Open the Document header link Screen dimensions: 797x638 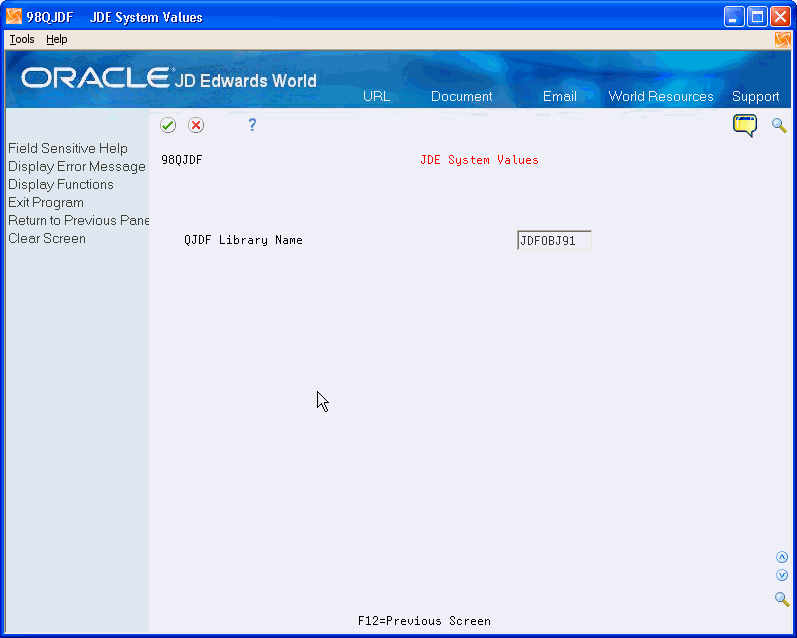[462, 96]
